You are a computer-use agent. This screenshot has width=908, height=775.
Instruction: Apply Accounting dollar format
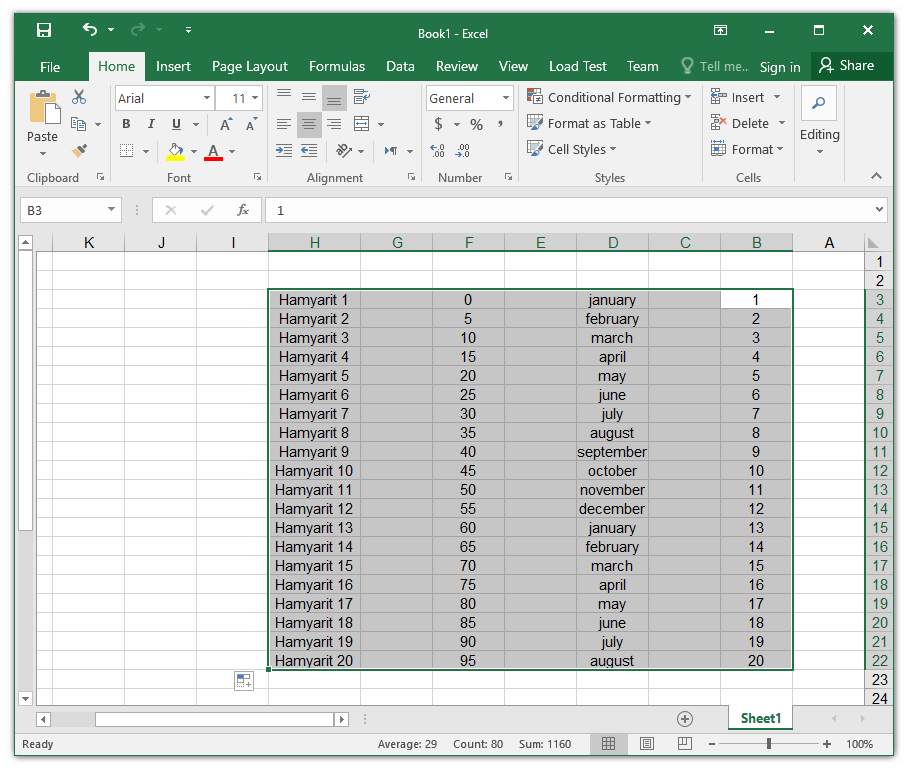click(438, 125)
